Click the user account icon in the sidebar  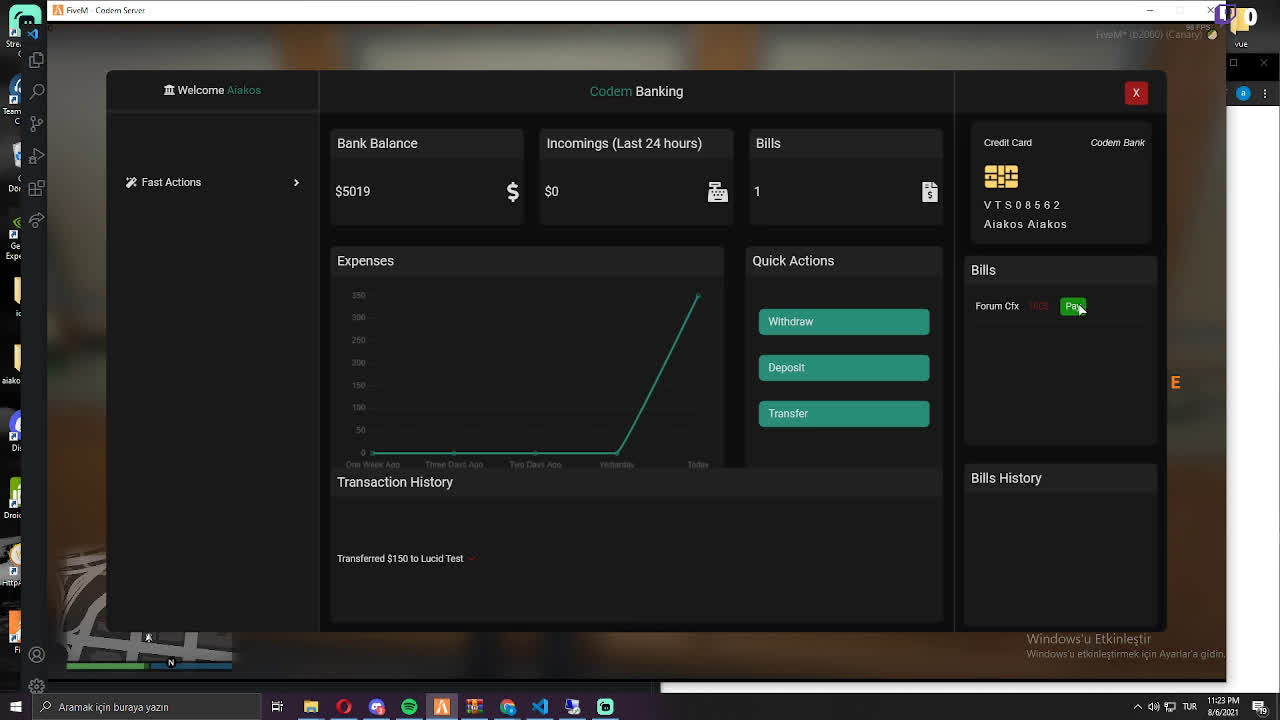tap(37, 655)
